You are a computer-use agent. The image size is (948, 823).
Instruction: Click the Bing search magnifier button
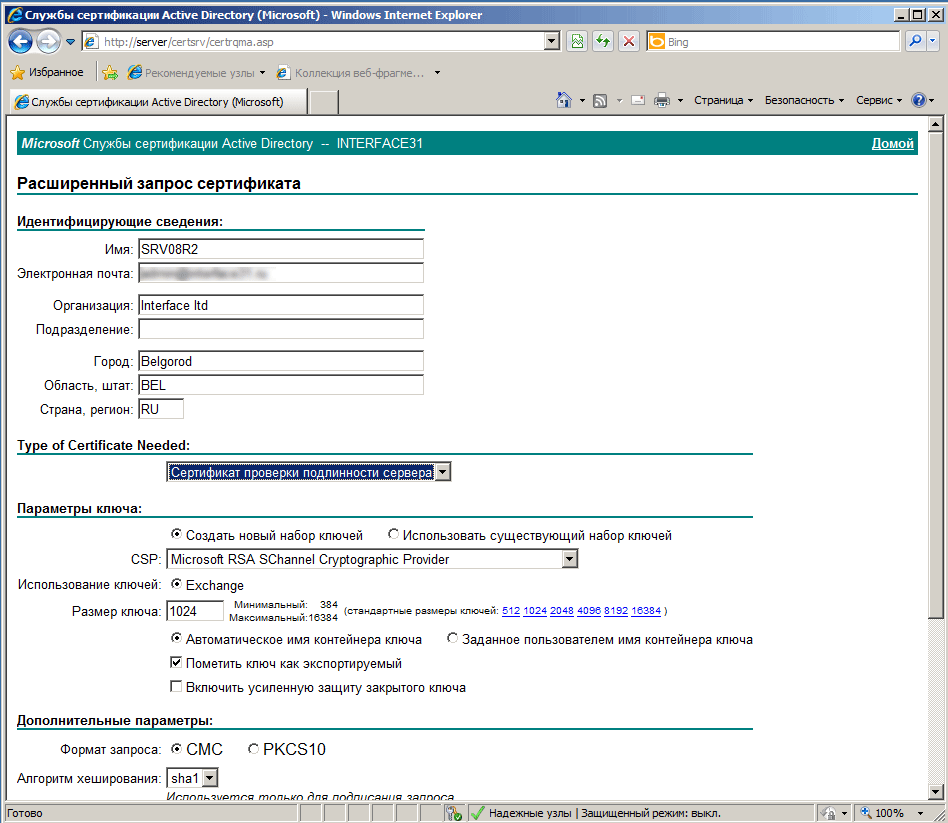[x=915, y=41]
